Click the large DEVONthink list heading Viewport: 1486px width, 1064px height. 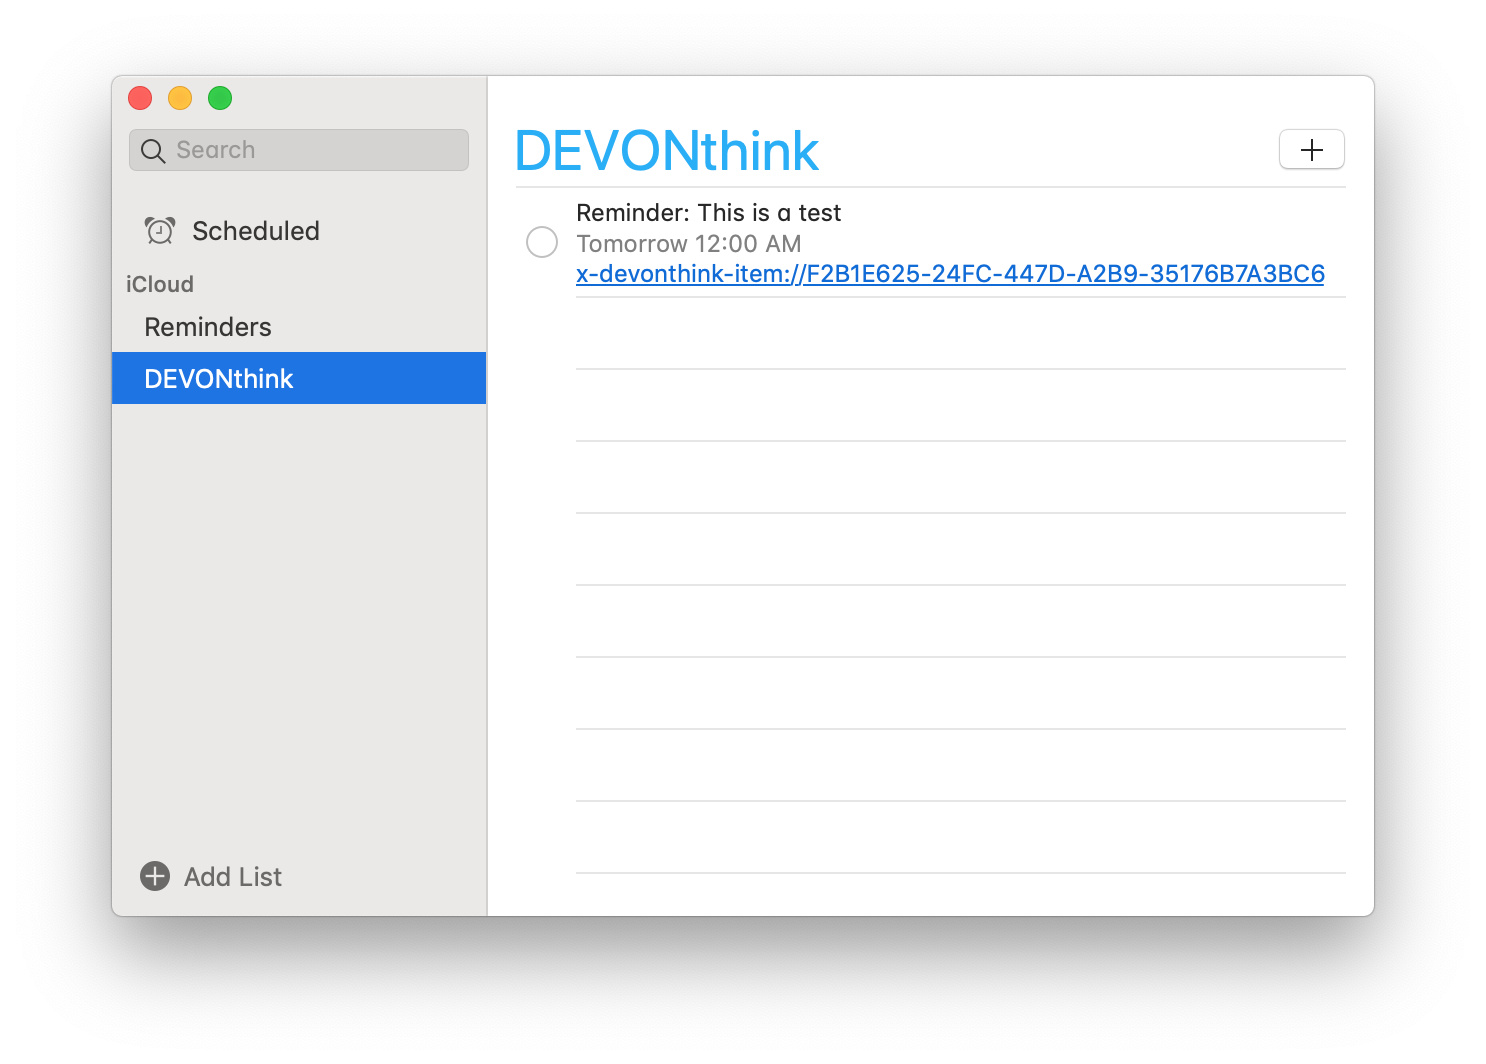[x=666, y=151]
